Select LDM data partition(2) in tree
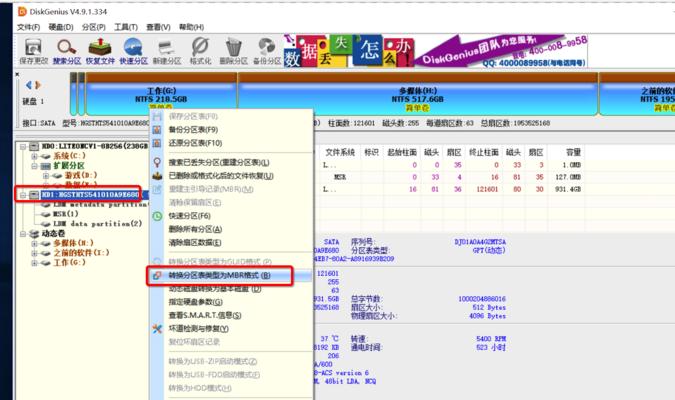675x400 pixels. (x=97, y=223)
